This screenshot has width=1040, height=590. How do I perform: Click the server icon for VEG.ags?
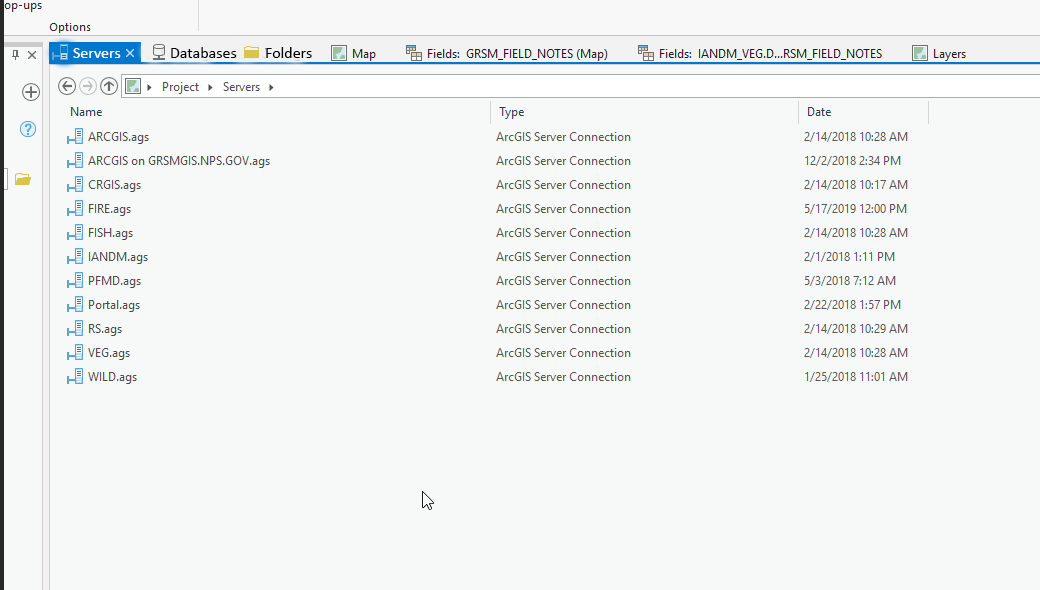pos(75,353)
